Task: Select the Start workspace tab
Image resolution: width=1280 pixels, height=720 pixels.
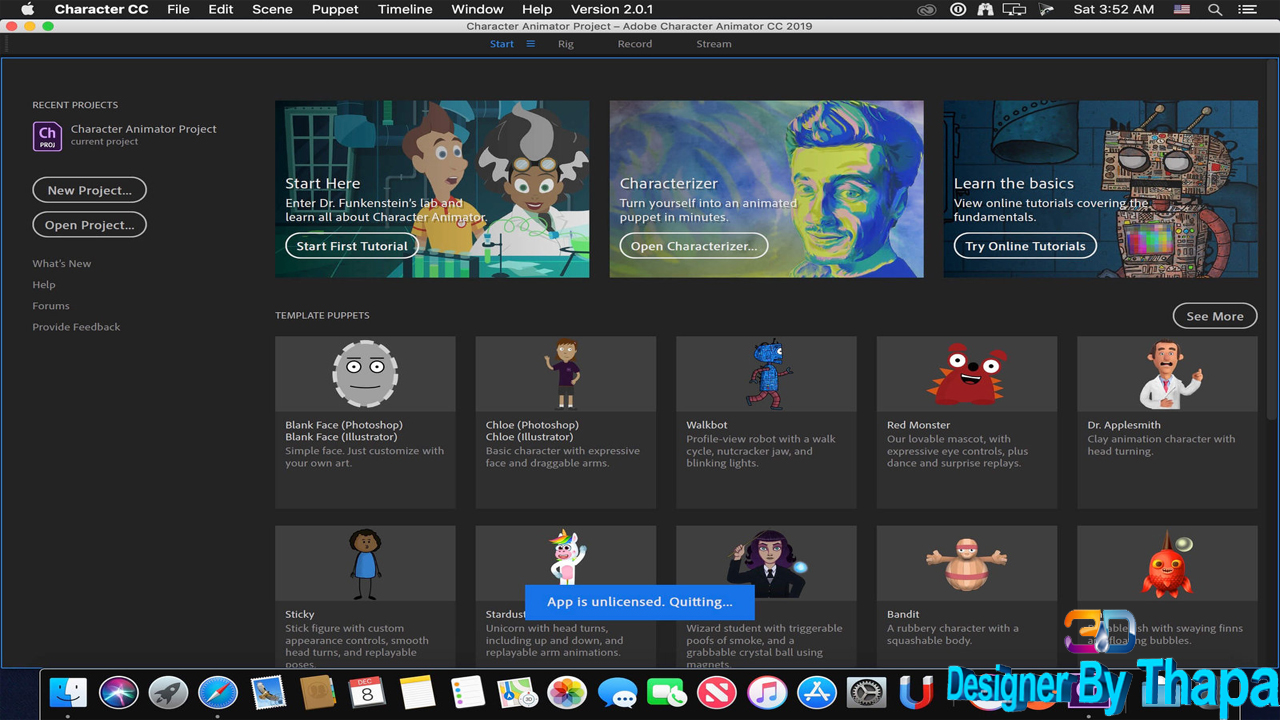Action: point(502,44)
